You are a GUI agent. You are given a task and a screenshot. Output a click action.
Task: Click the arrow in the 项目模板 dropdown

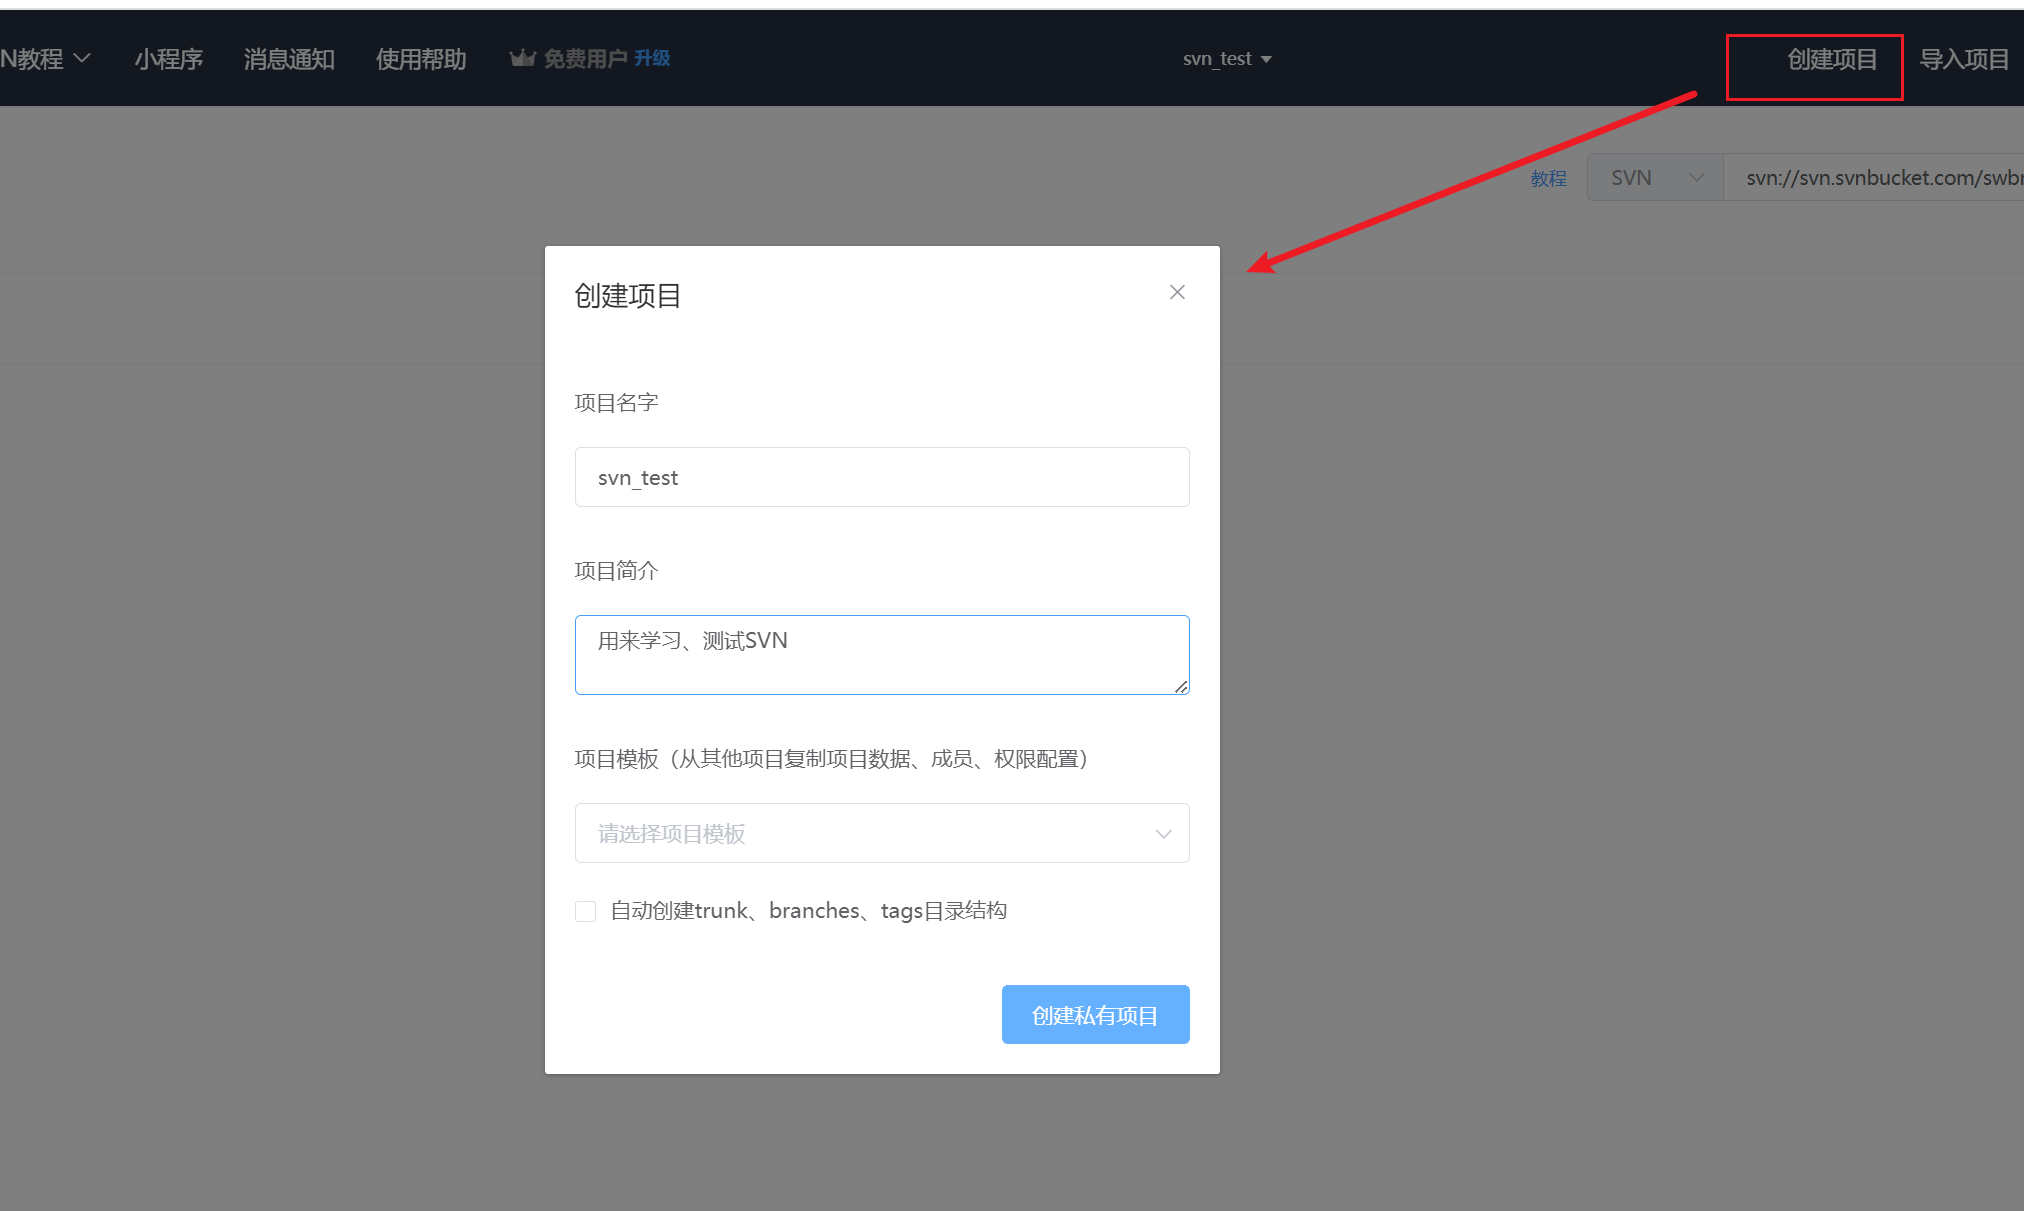(x=1163, y=834)
